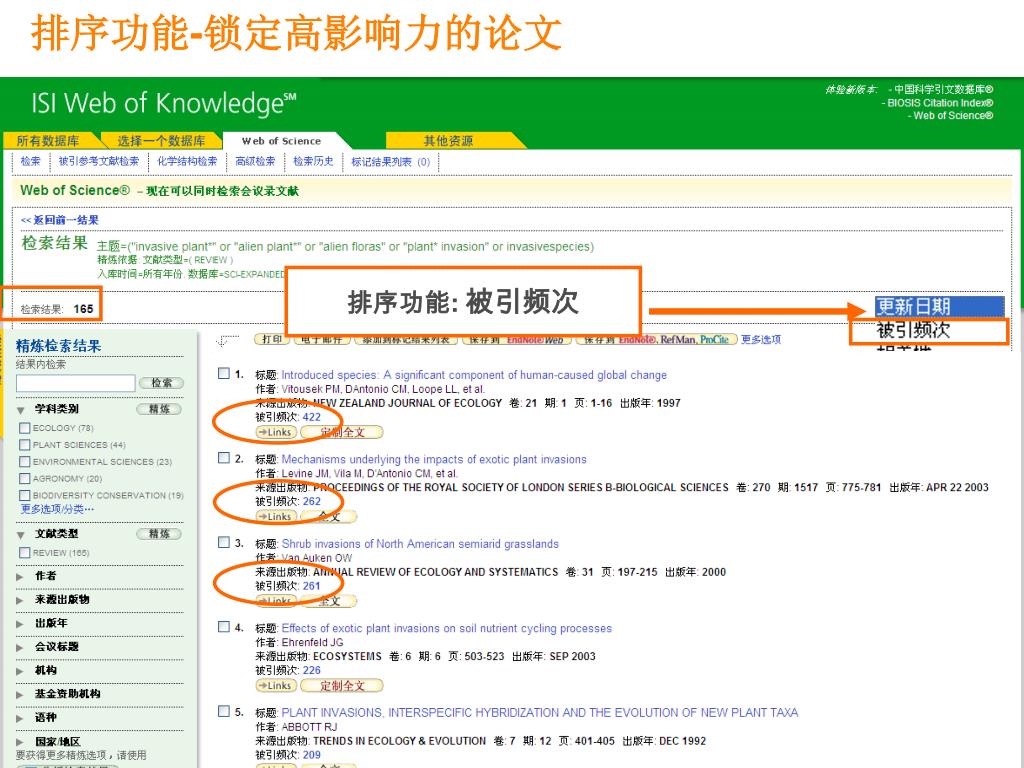Expand the 基金资助机构 refine section
The width and height of the screenshot is (1024, 768).
tap(20, 694)
